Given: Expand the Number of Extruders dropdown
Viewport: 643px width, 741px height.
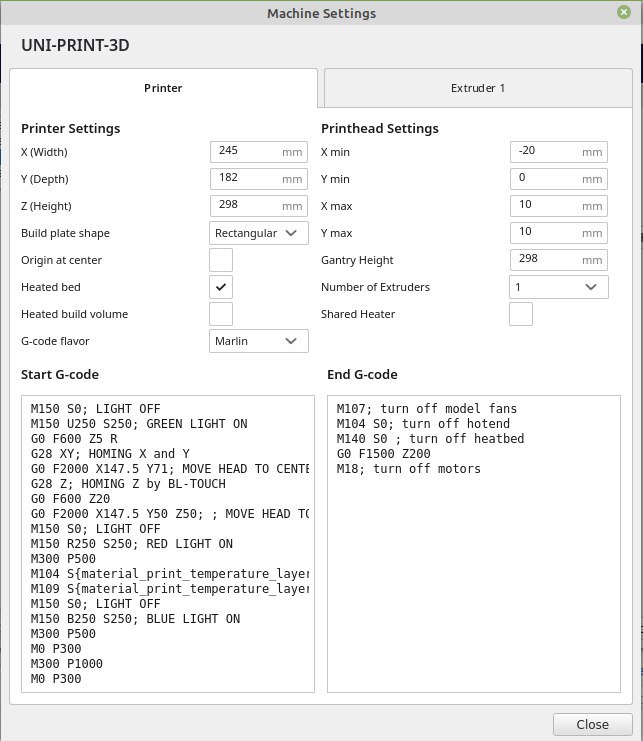Looking at the screenshot, I should click(x=559, y=287).
